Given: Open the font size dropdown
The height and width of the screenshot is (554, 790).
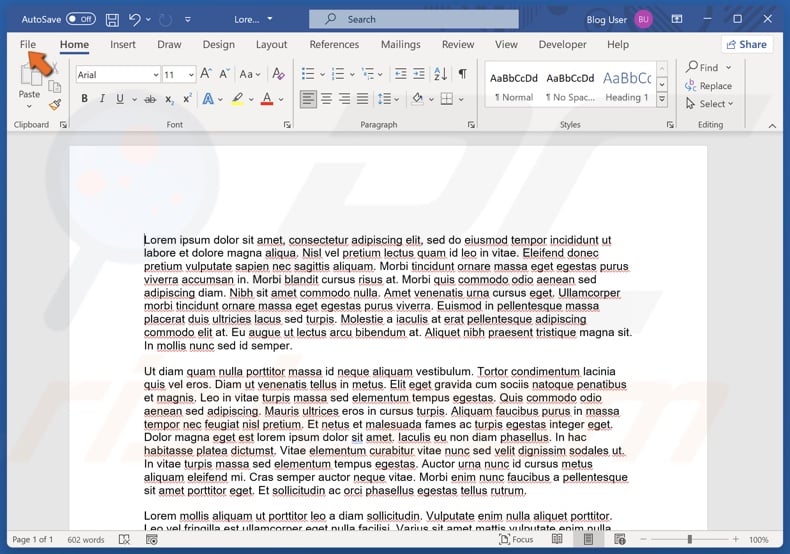Looking at the screenshot, I should (x=191, y=75).
